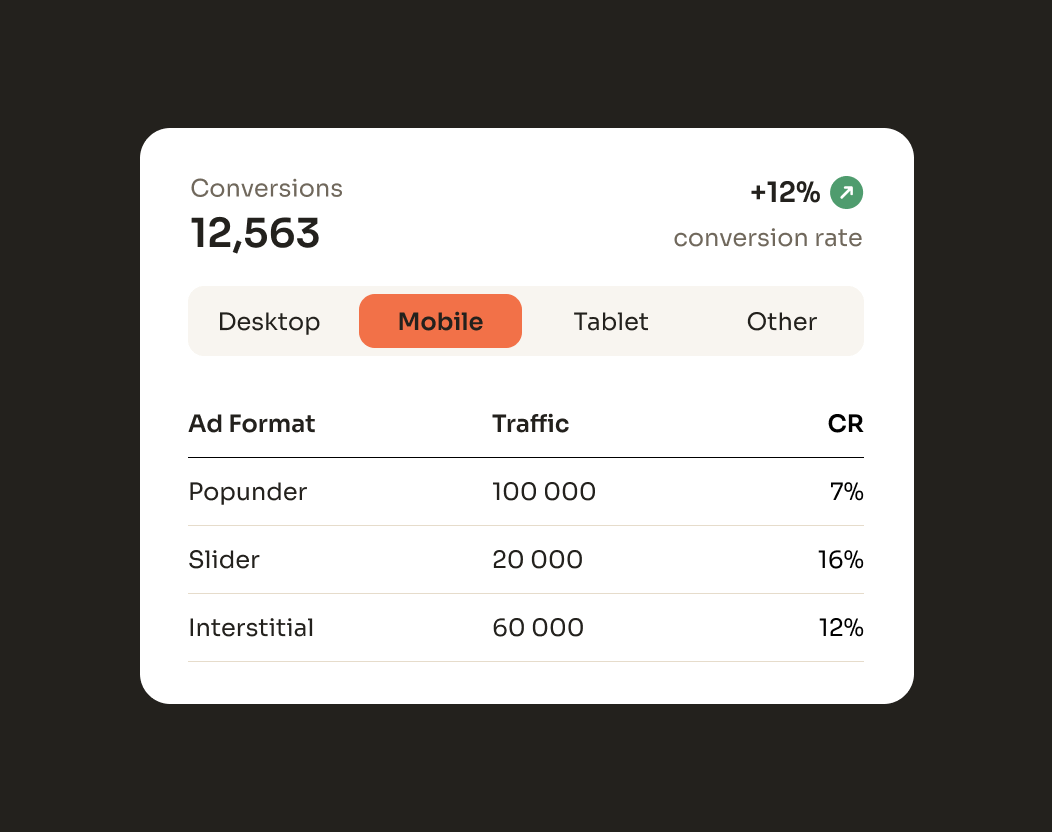Click the 12,563 conversions total

coord(255,234)
